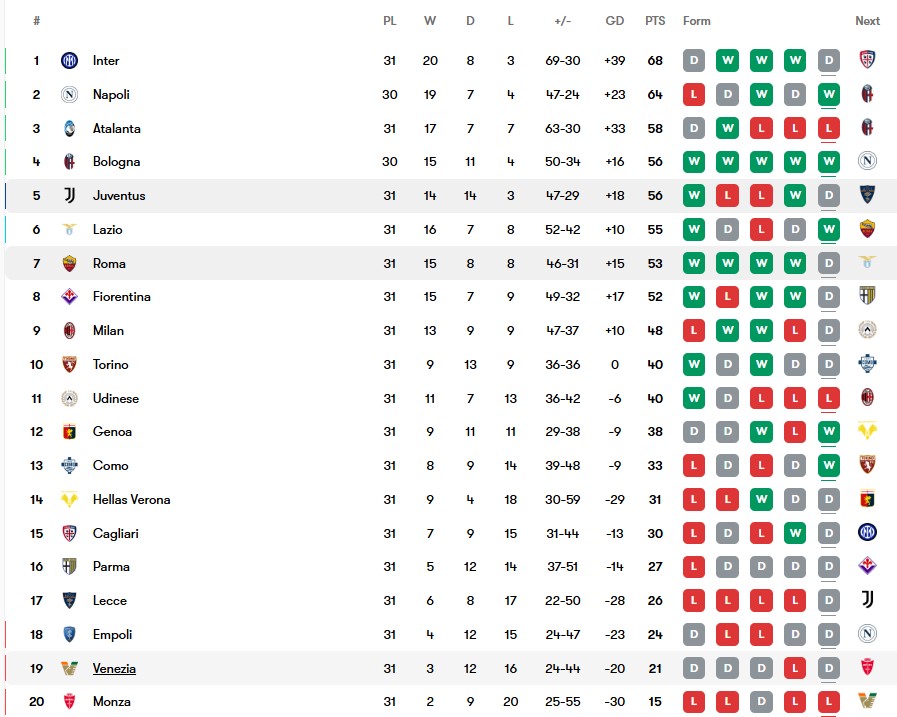The width and height of the screenshot is (897, 717).
Task: Sort table by PTS column header
Action: tap(655, 21)
